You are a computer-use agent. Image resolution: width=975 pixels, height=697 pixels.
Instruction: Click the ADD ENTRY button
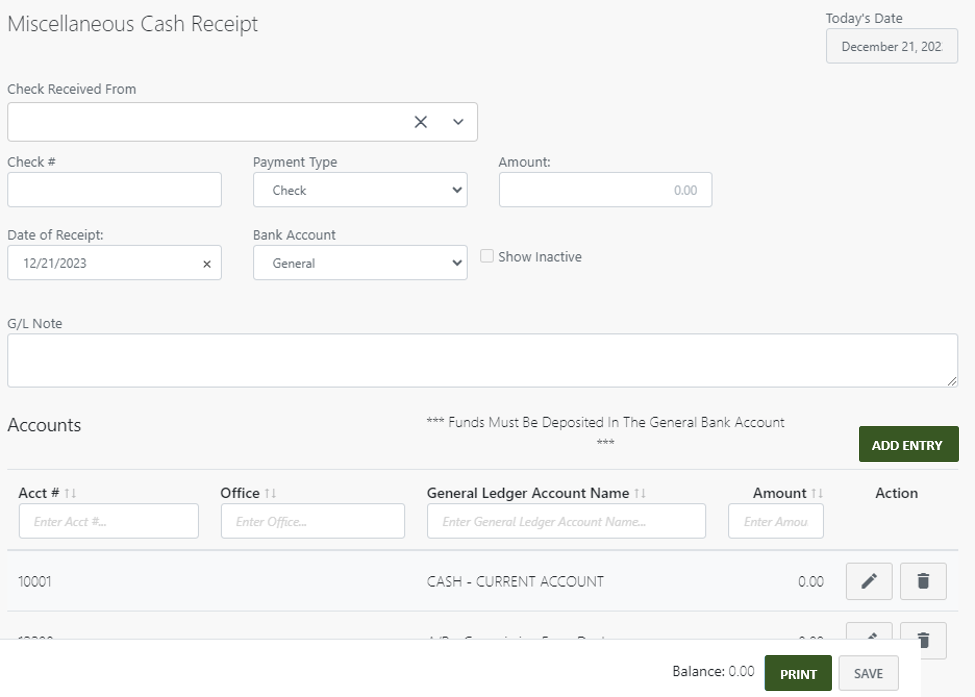coord(907,444)
